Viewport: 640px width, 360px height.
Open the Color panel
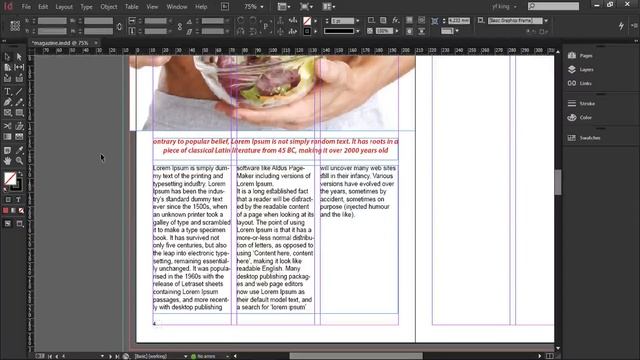[580, 118]
